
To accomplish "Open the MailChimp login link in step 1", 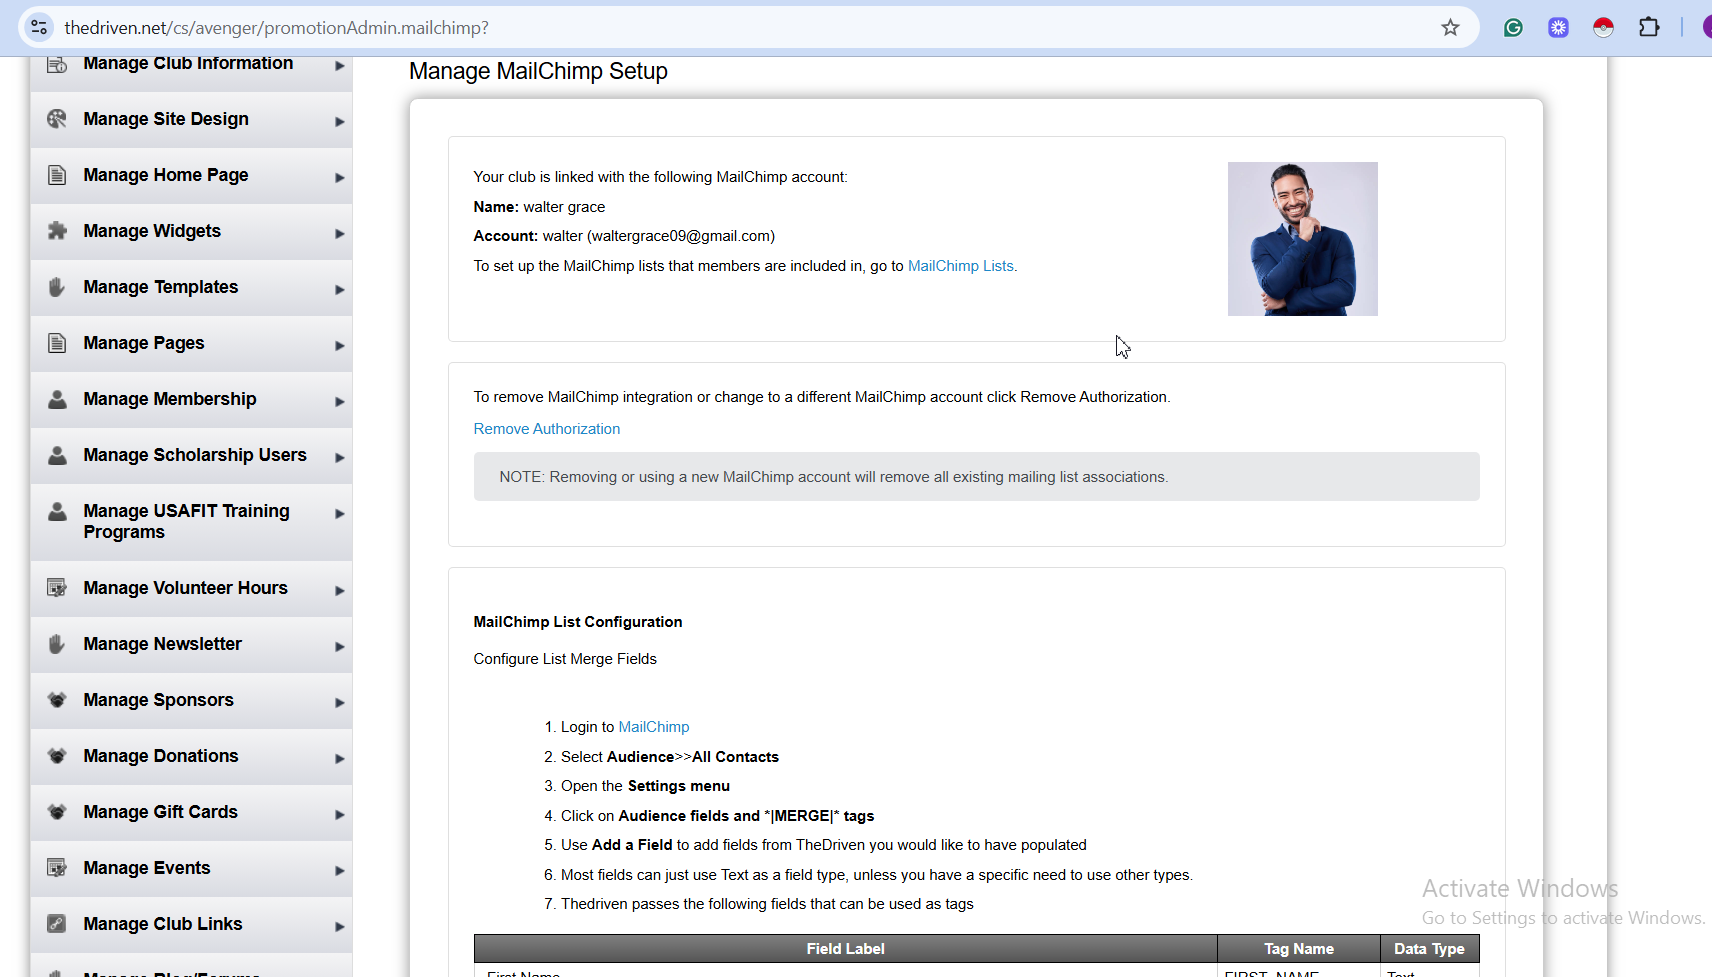I will (654, 727).
